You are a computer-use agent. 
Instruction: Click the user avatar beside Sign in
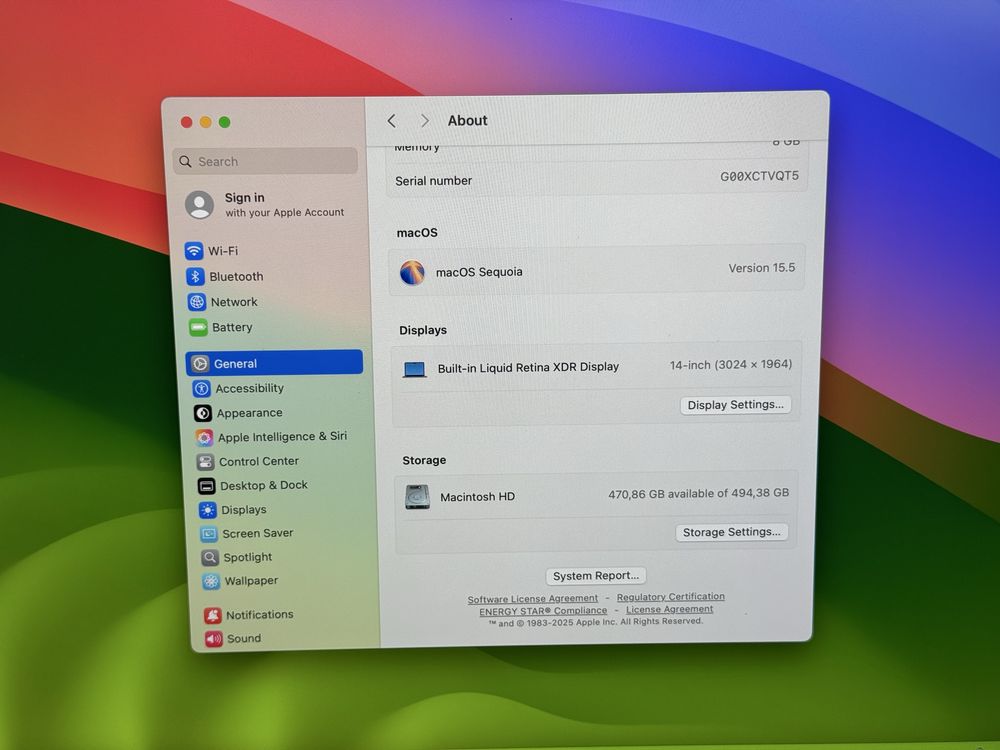pos(200,205)
